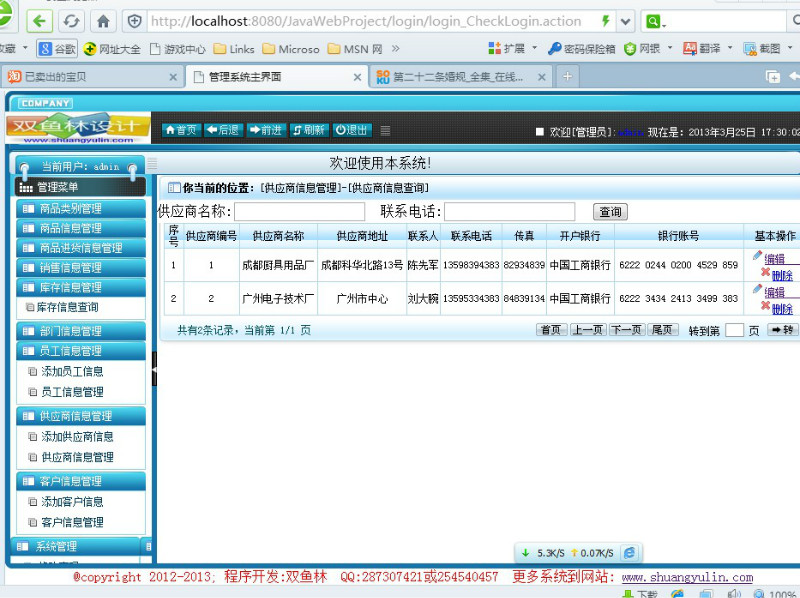
Task: Click the 首页 home toolbar button
Action: point(182,130)
